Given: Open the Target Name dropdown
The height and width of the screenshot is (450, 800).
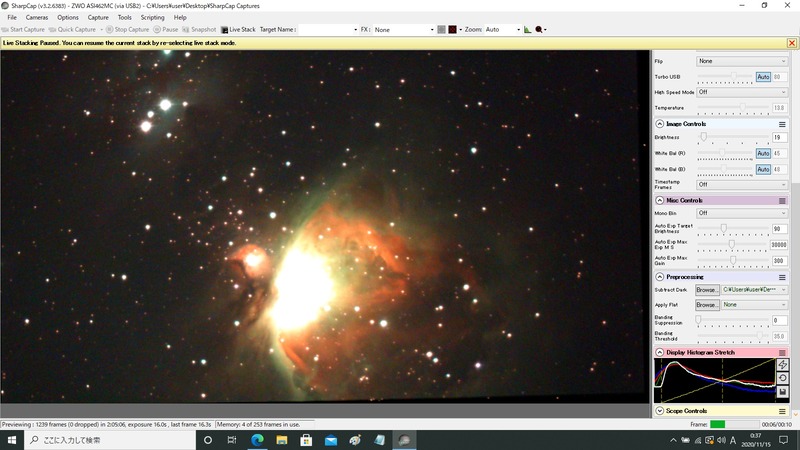Looking at the screenshot, I should tap(328, 30).
